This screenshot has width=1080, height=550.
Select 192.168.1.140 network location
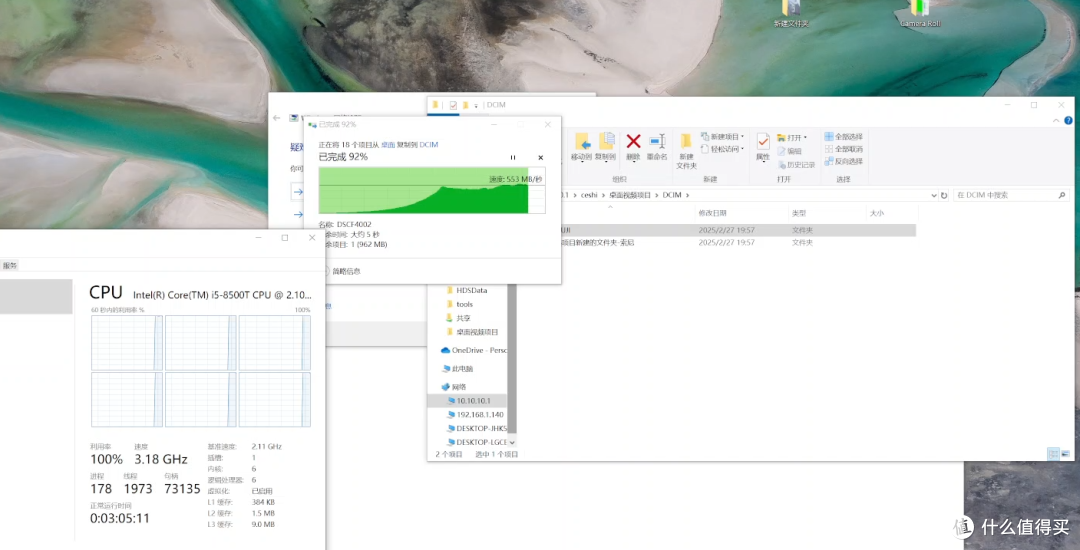[x=475, y=414]
